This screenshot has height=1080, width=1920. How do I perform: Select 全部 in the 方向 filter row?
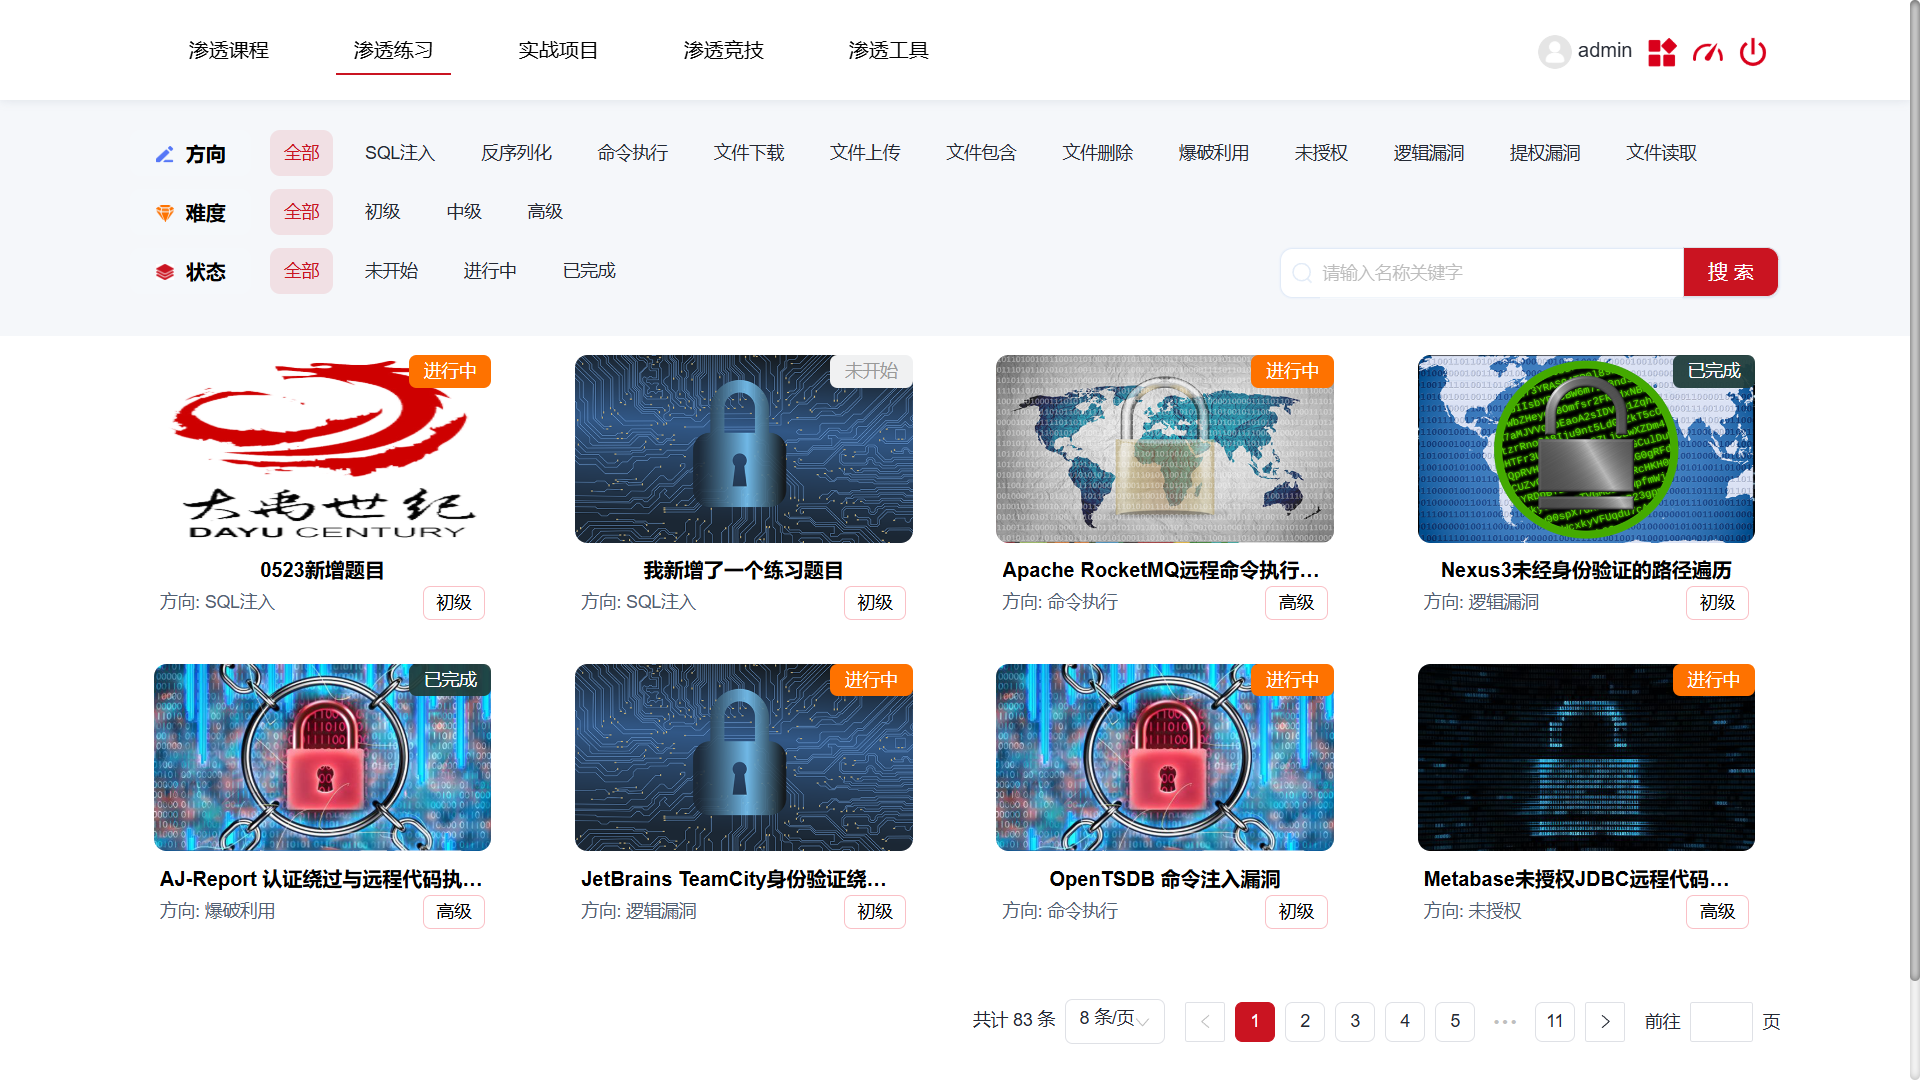[301, 153]
